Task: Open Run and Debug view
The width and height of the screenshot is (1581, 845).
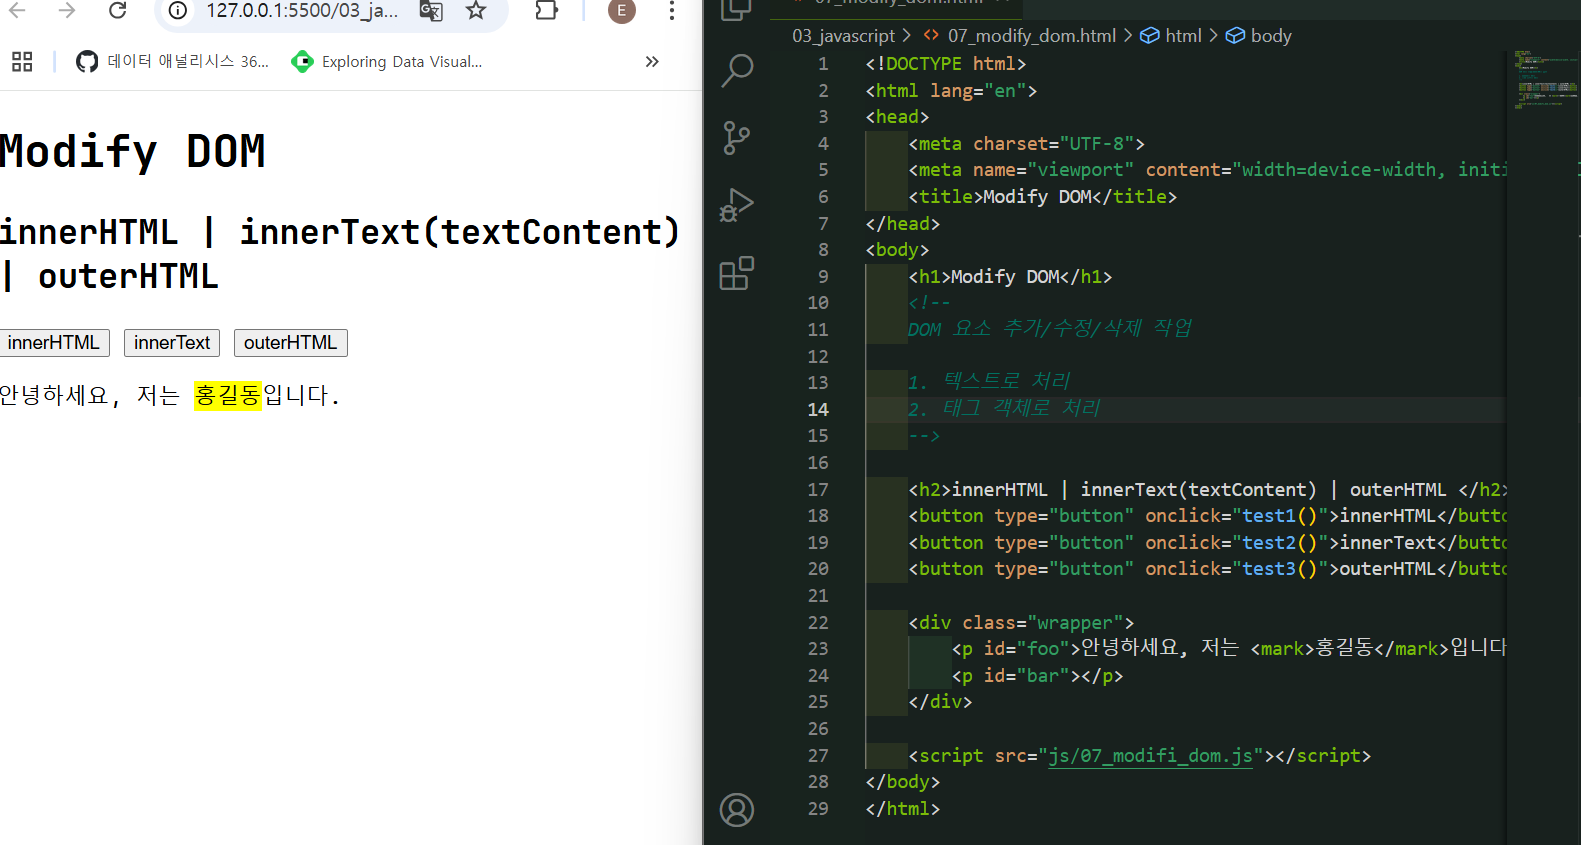Action: point(737,205)
